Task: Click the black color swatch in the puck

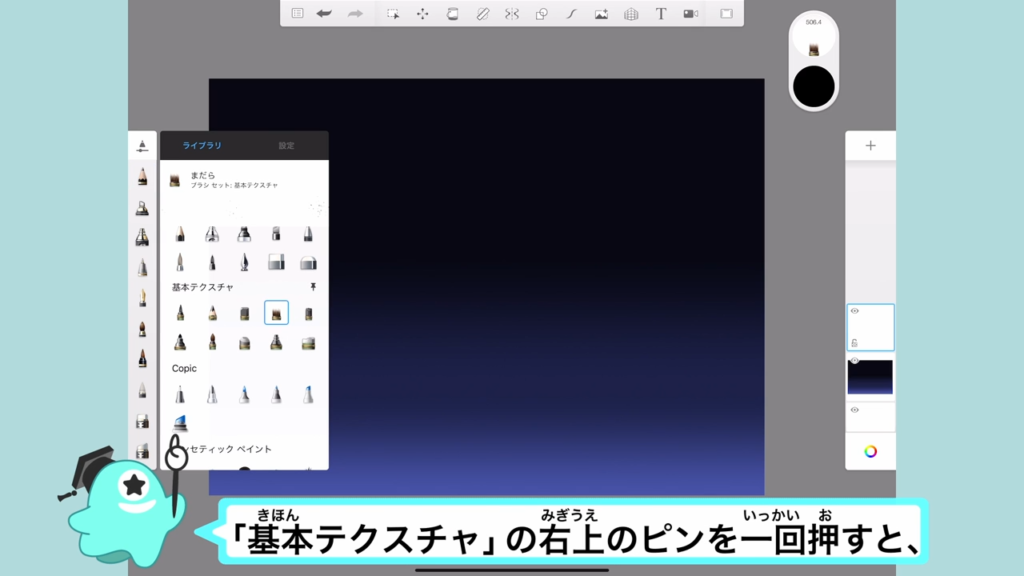Action: (x=813, y=87)
